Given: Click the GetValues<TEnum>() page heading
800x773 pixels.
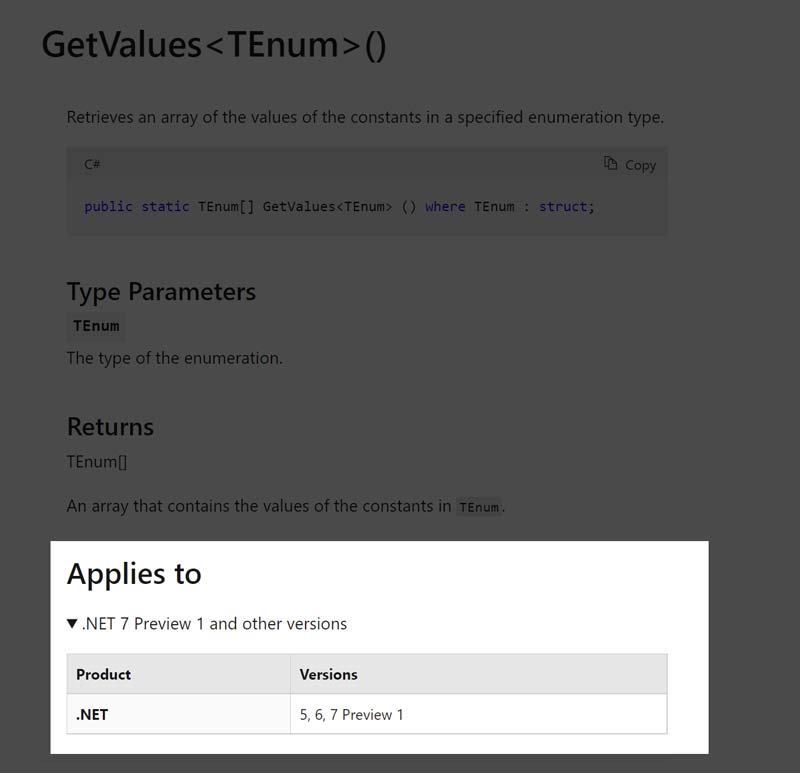Looking at the screenshot, I should (213, 46).
